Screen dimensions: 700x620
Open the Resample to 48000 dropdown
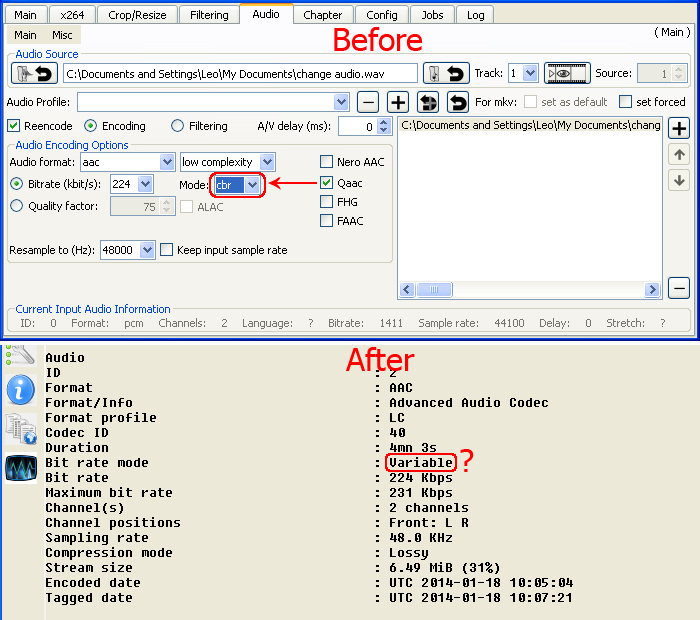[147, 250]
